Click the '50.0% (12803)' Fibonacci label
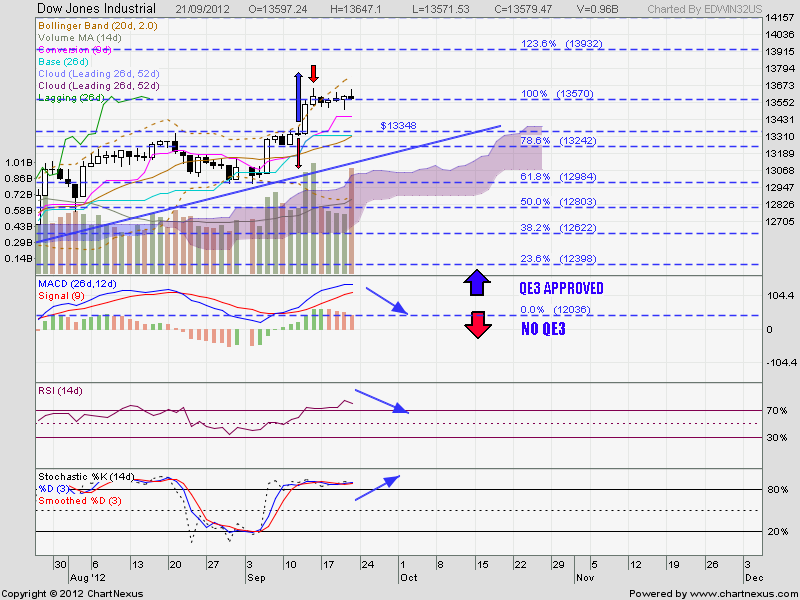The height and width of the screenshot is (600, 800). pos(558,202)
